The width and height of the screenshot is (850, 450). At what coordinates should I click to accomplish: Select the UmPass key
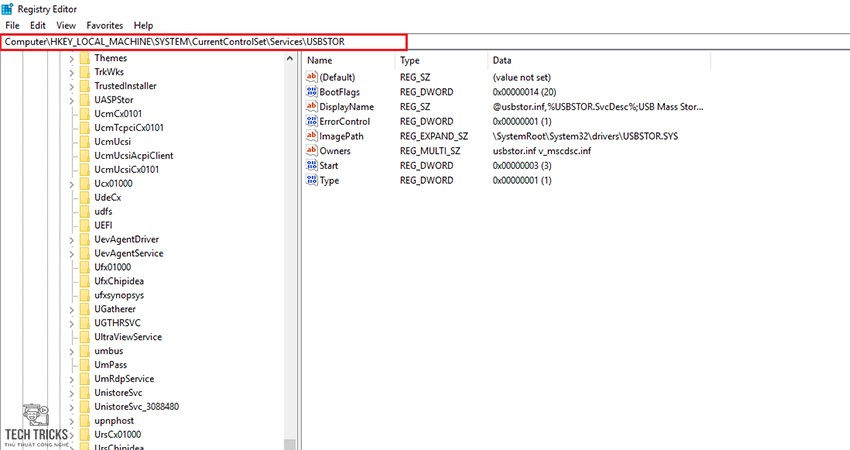pos(111,364)
